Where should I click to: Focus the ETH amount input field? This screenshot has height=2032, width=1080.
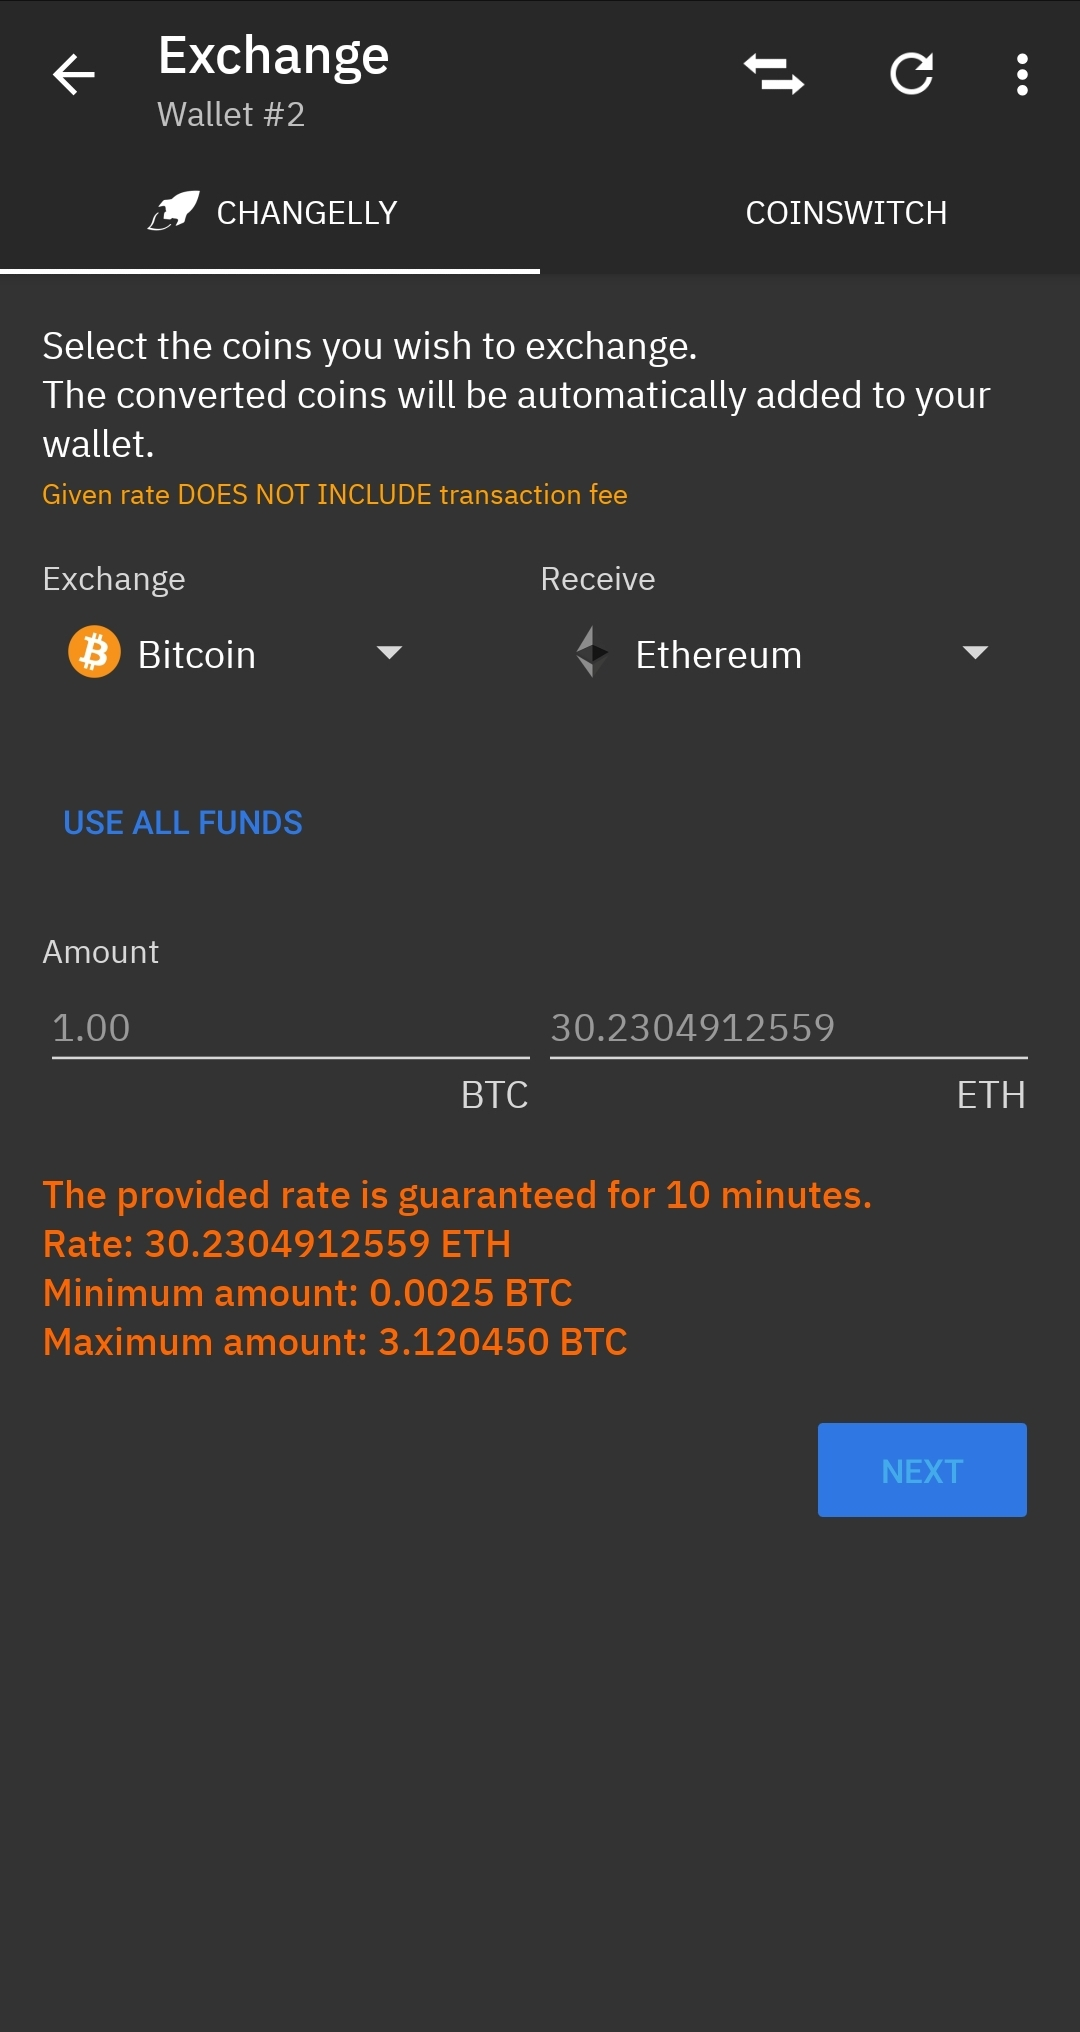point(788,1028)
